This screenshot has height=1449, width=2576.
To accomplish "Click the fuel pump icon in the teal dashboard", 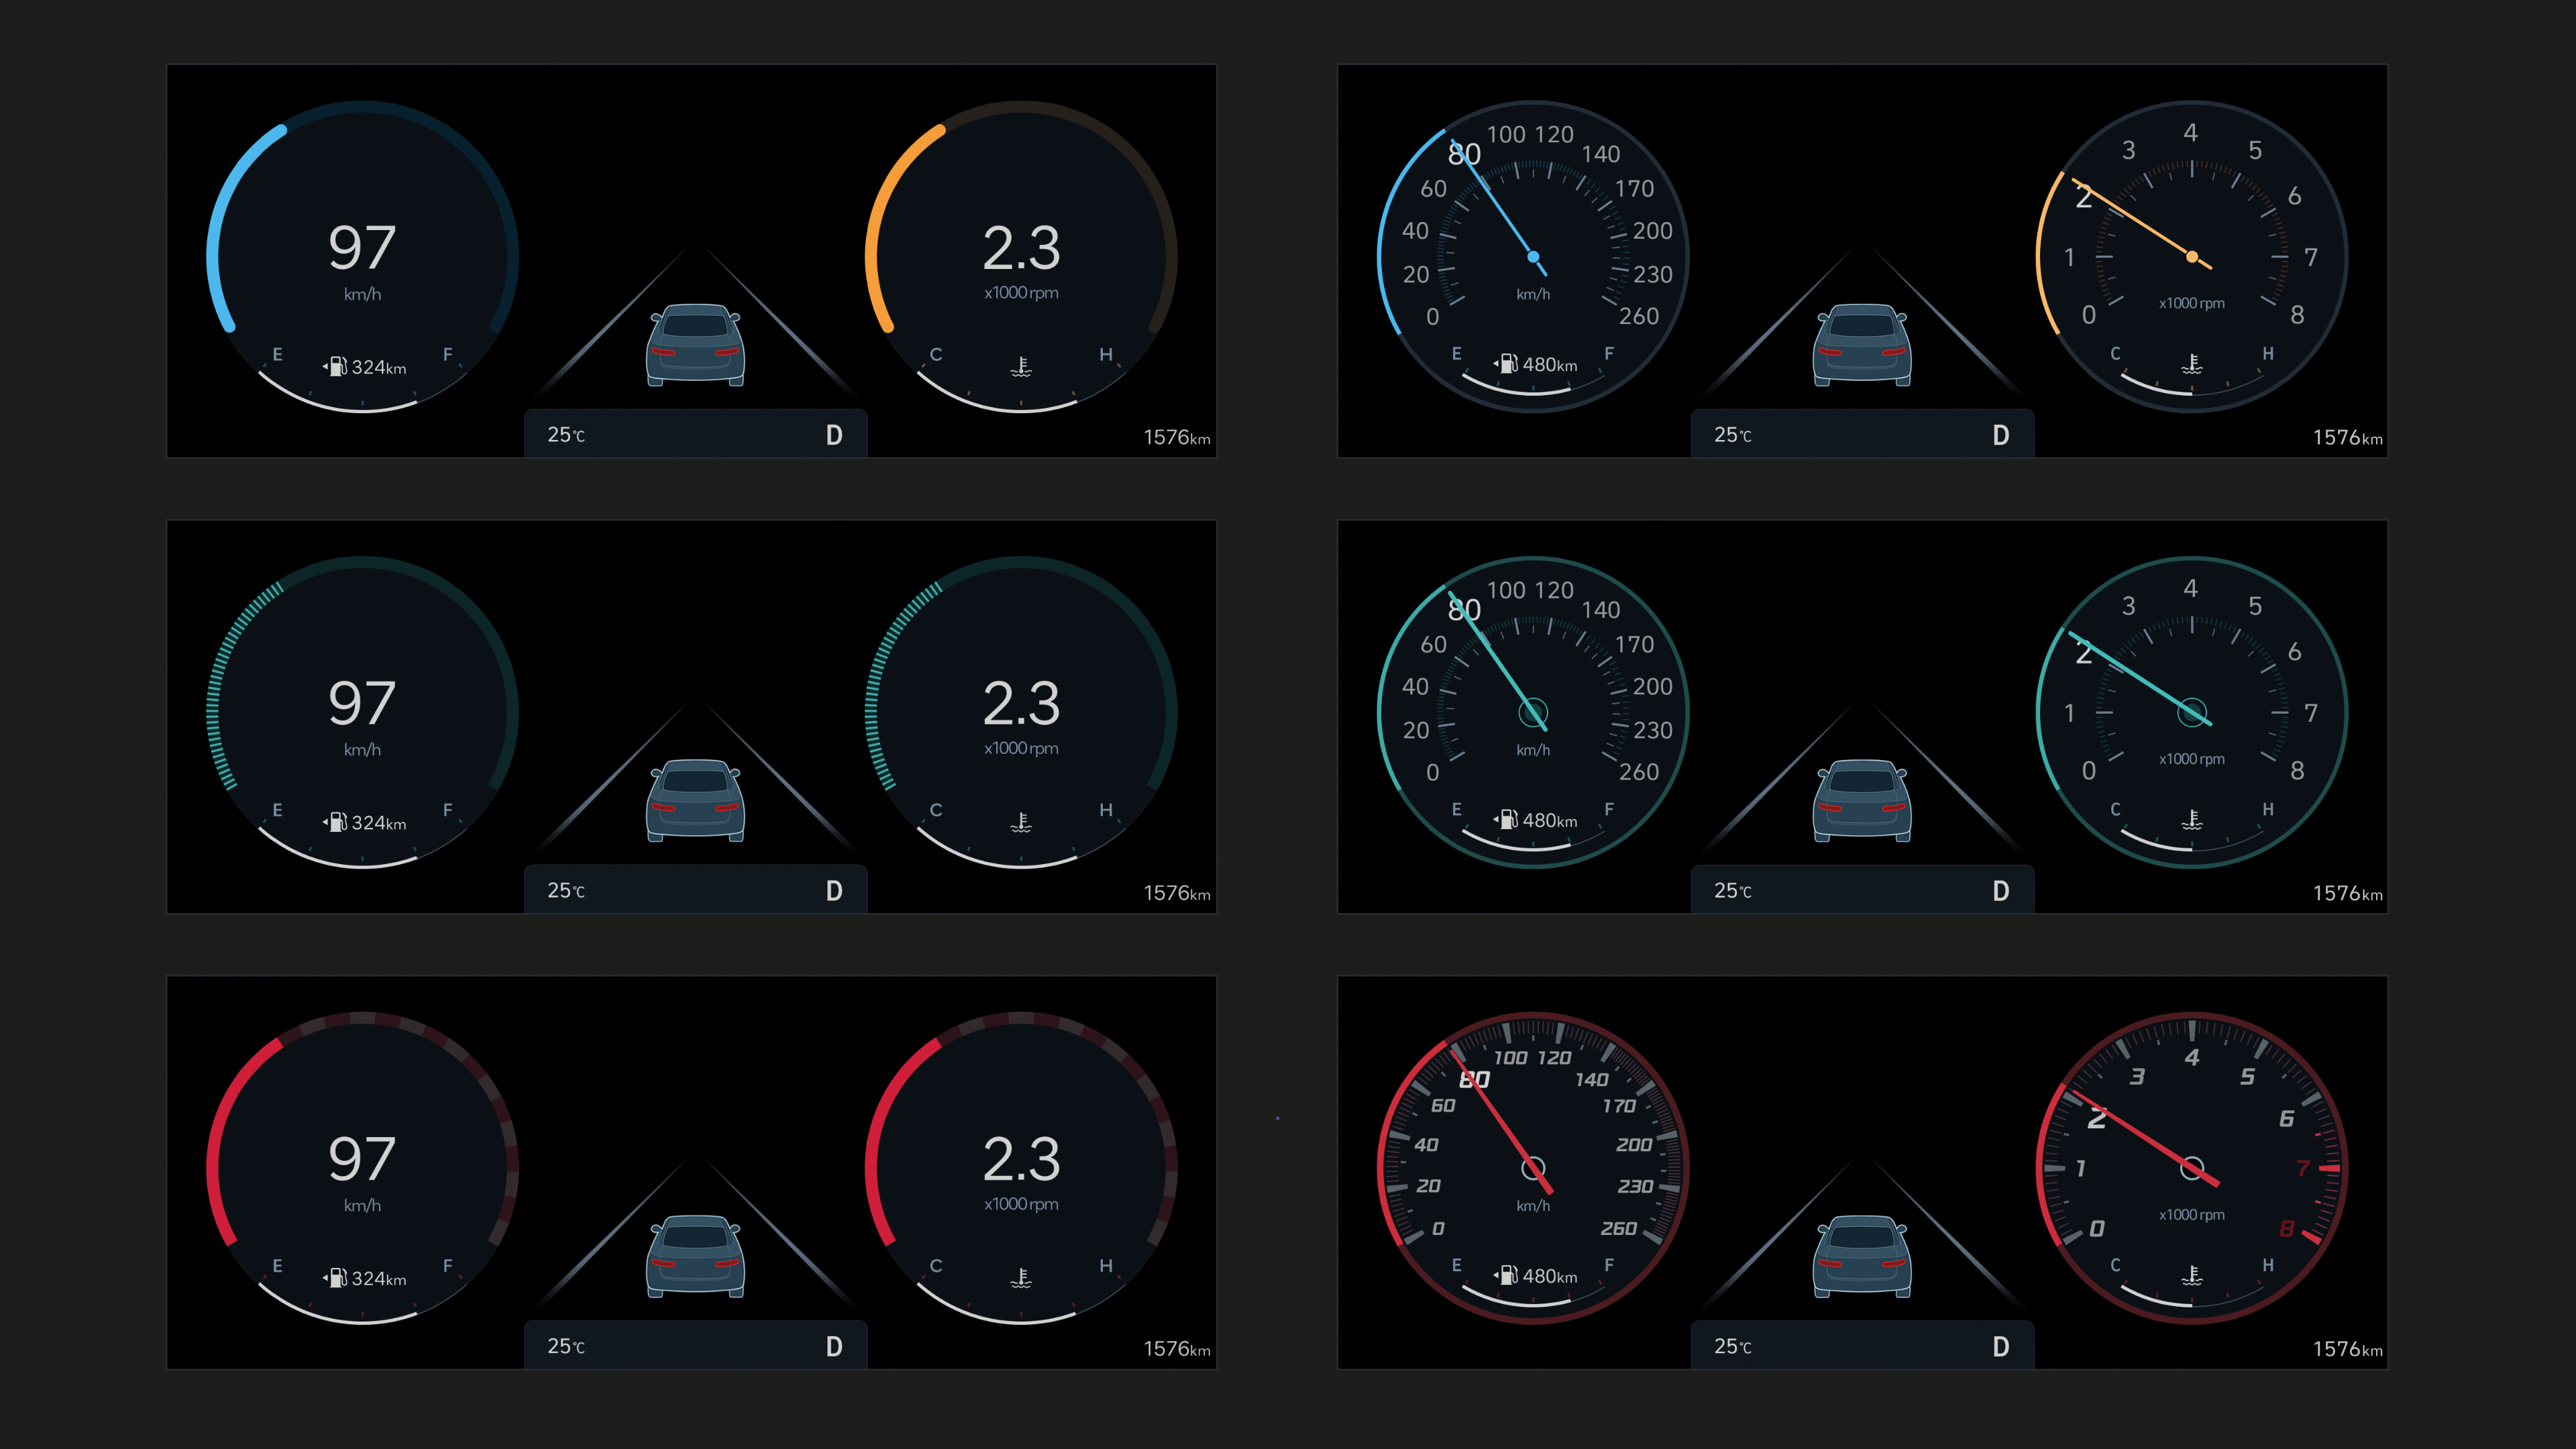I will click(x=338, y=822).
